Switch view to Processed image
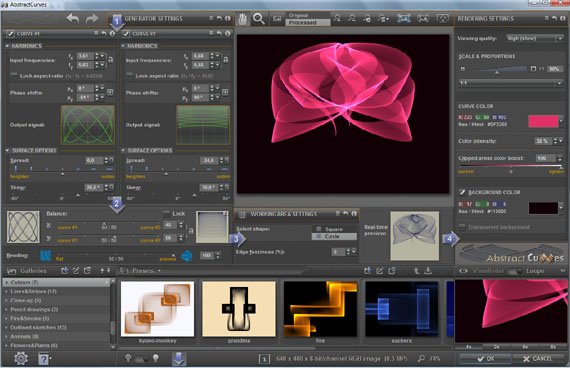 click(x=308, y=23)
